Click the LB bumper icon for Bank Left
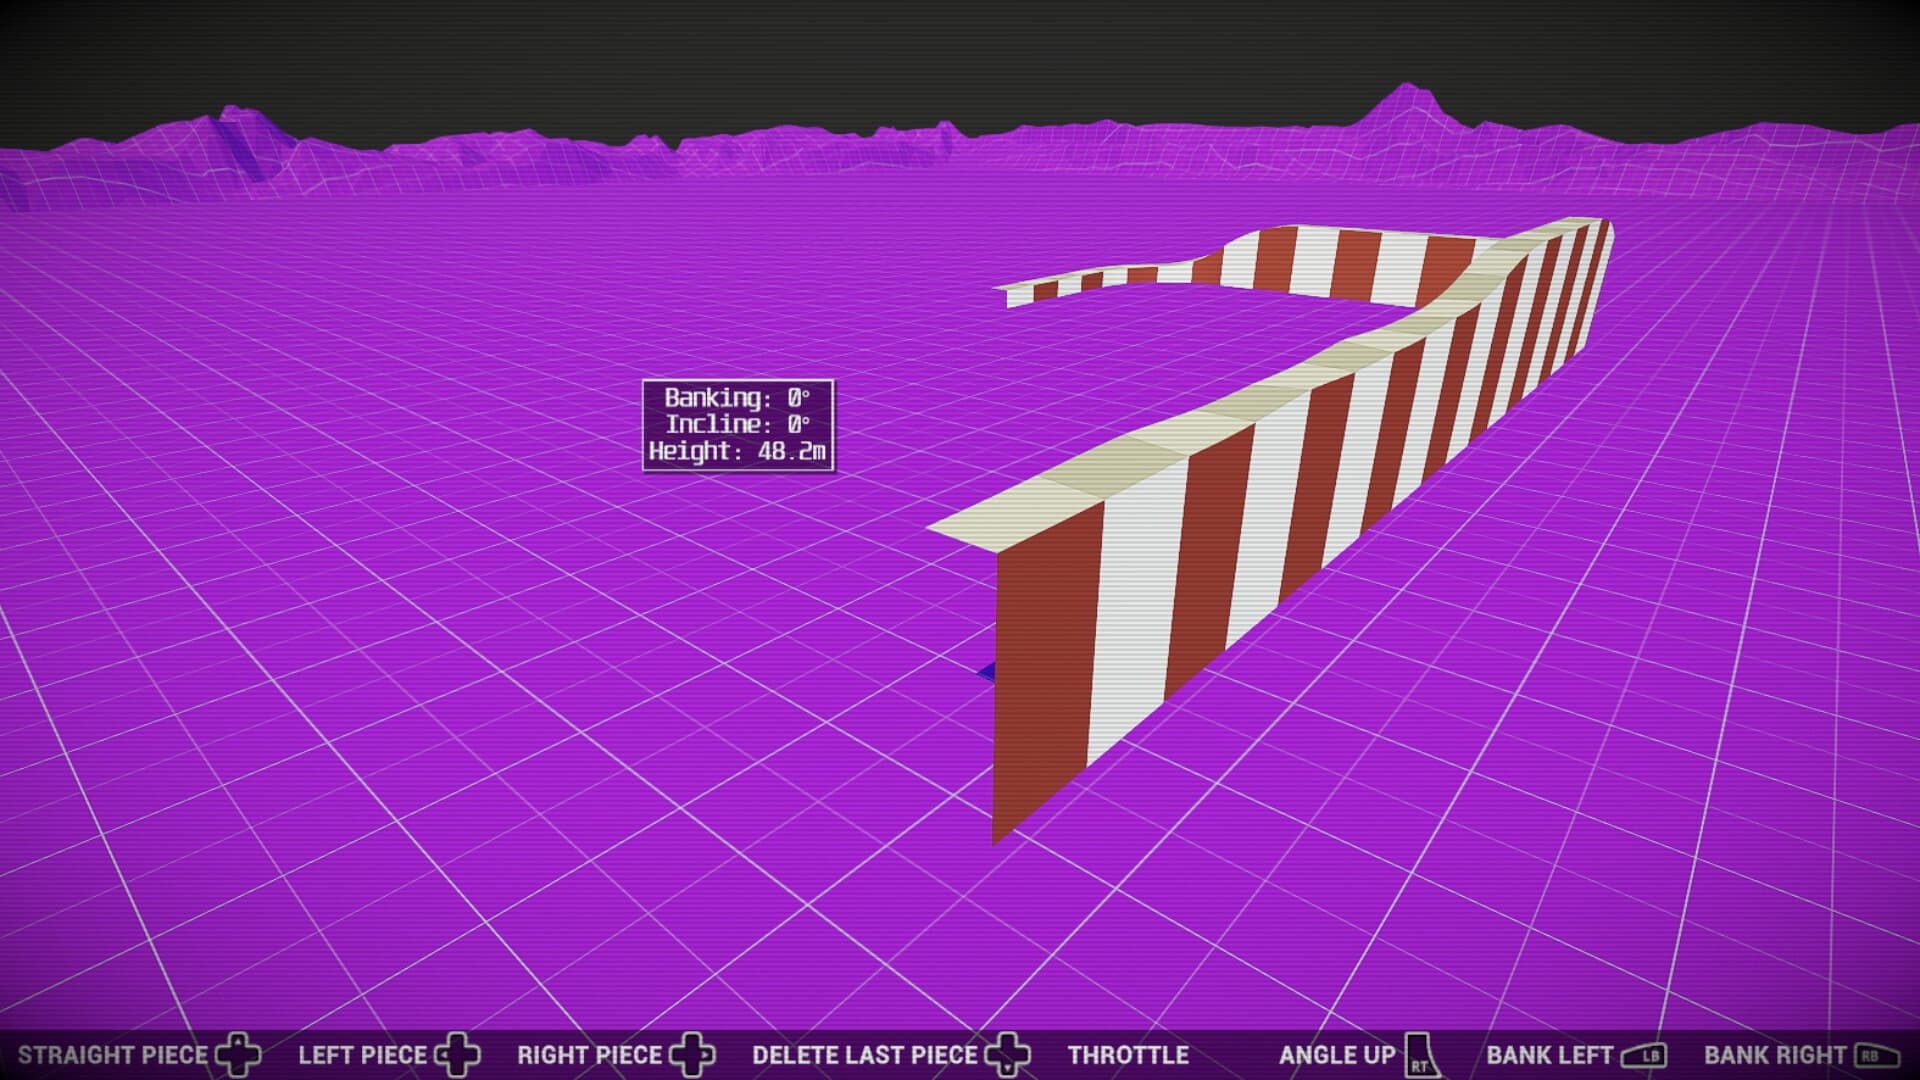Screen dimensions: 1920x1080 (x=1643, y=1056)
